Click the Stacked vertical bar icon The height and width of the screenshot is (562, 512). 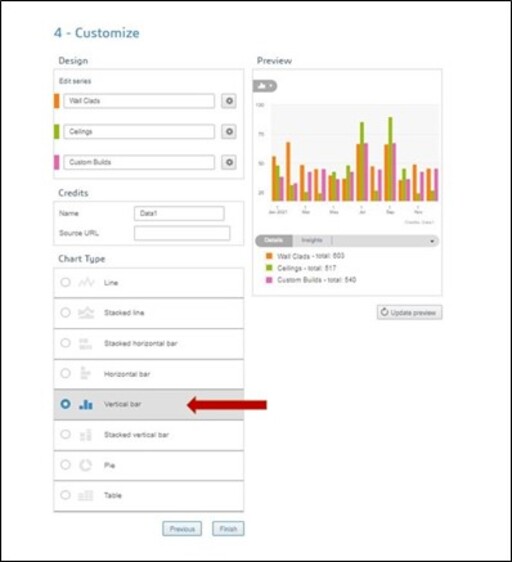(86, 434)
